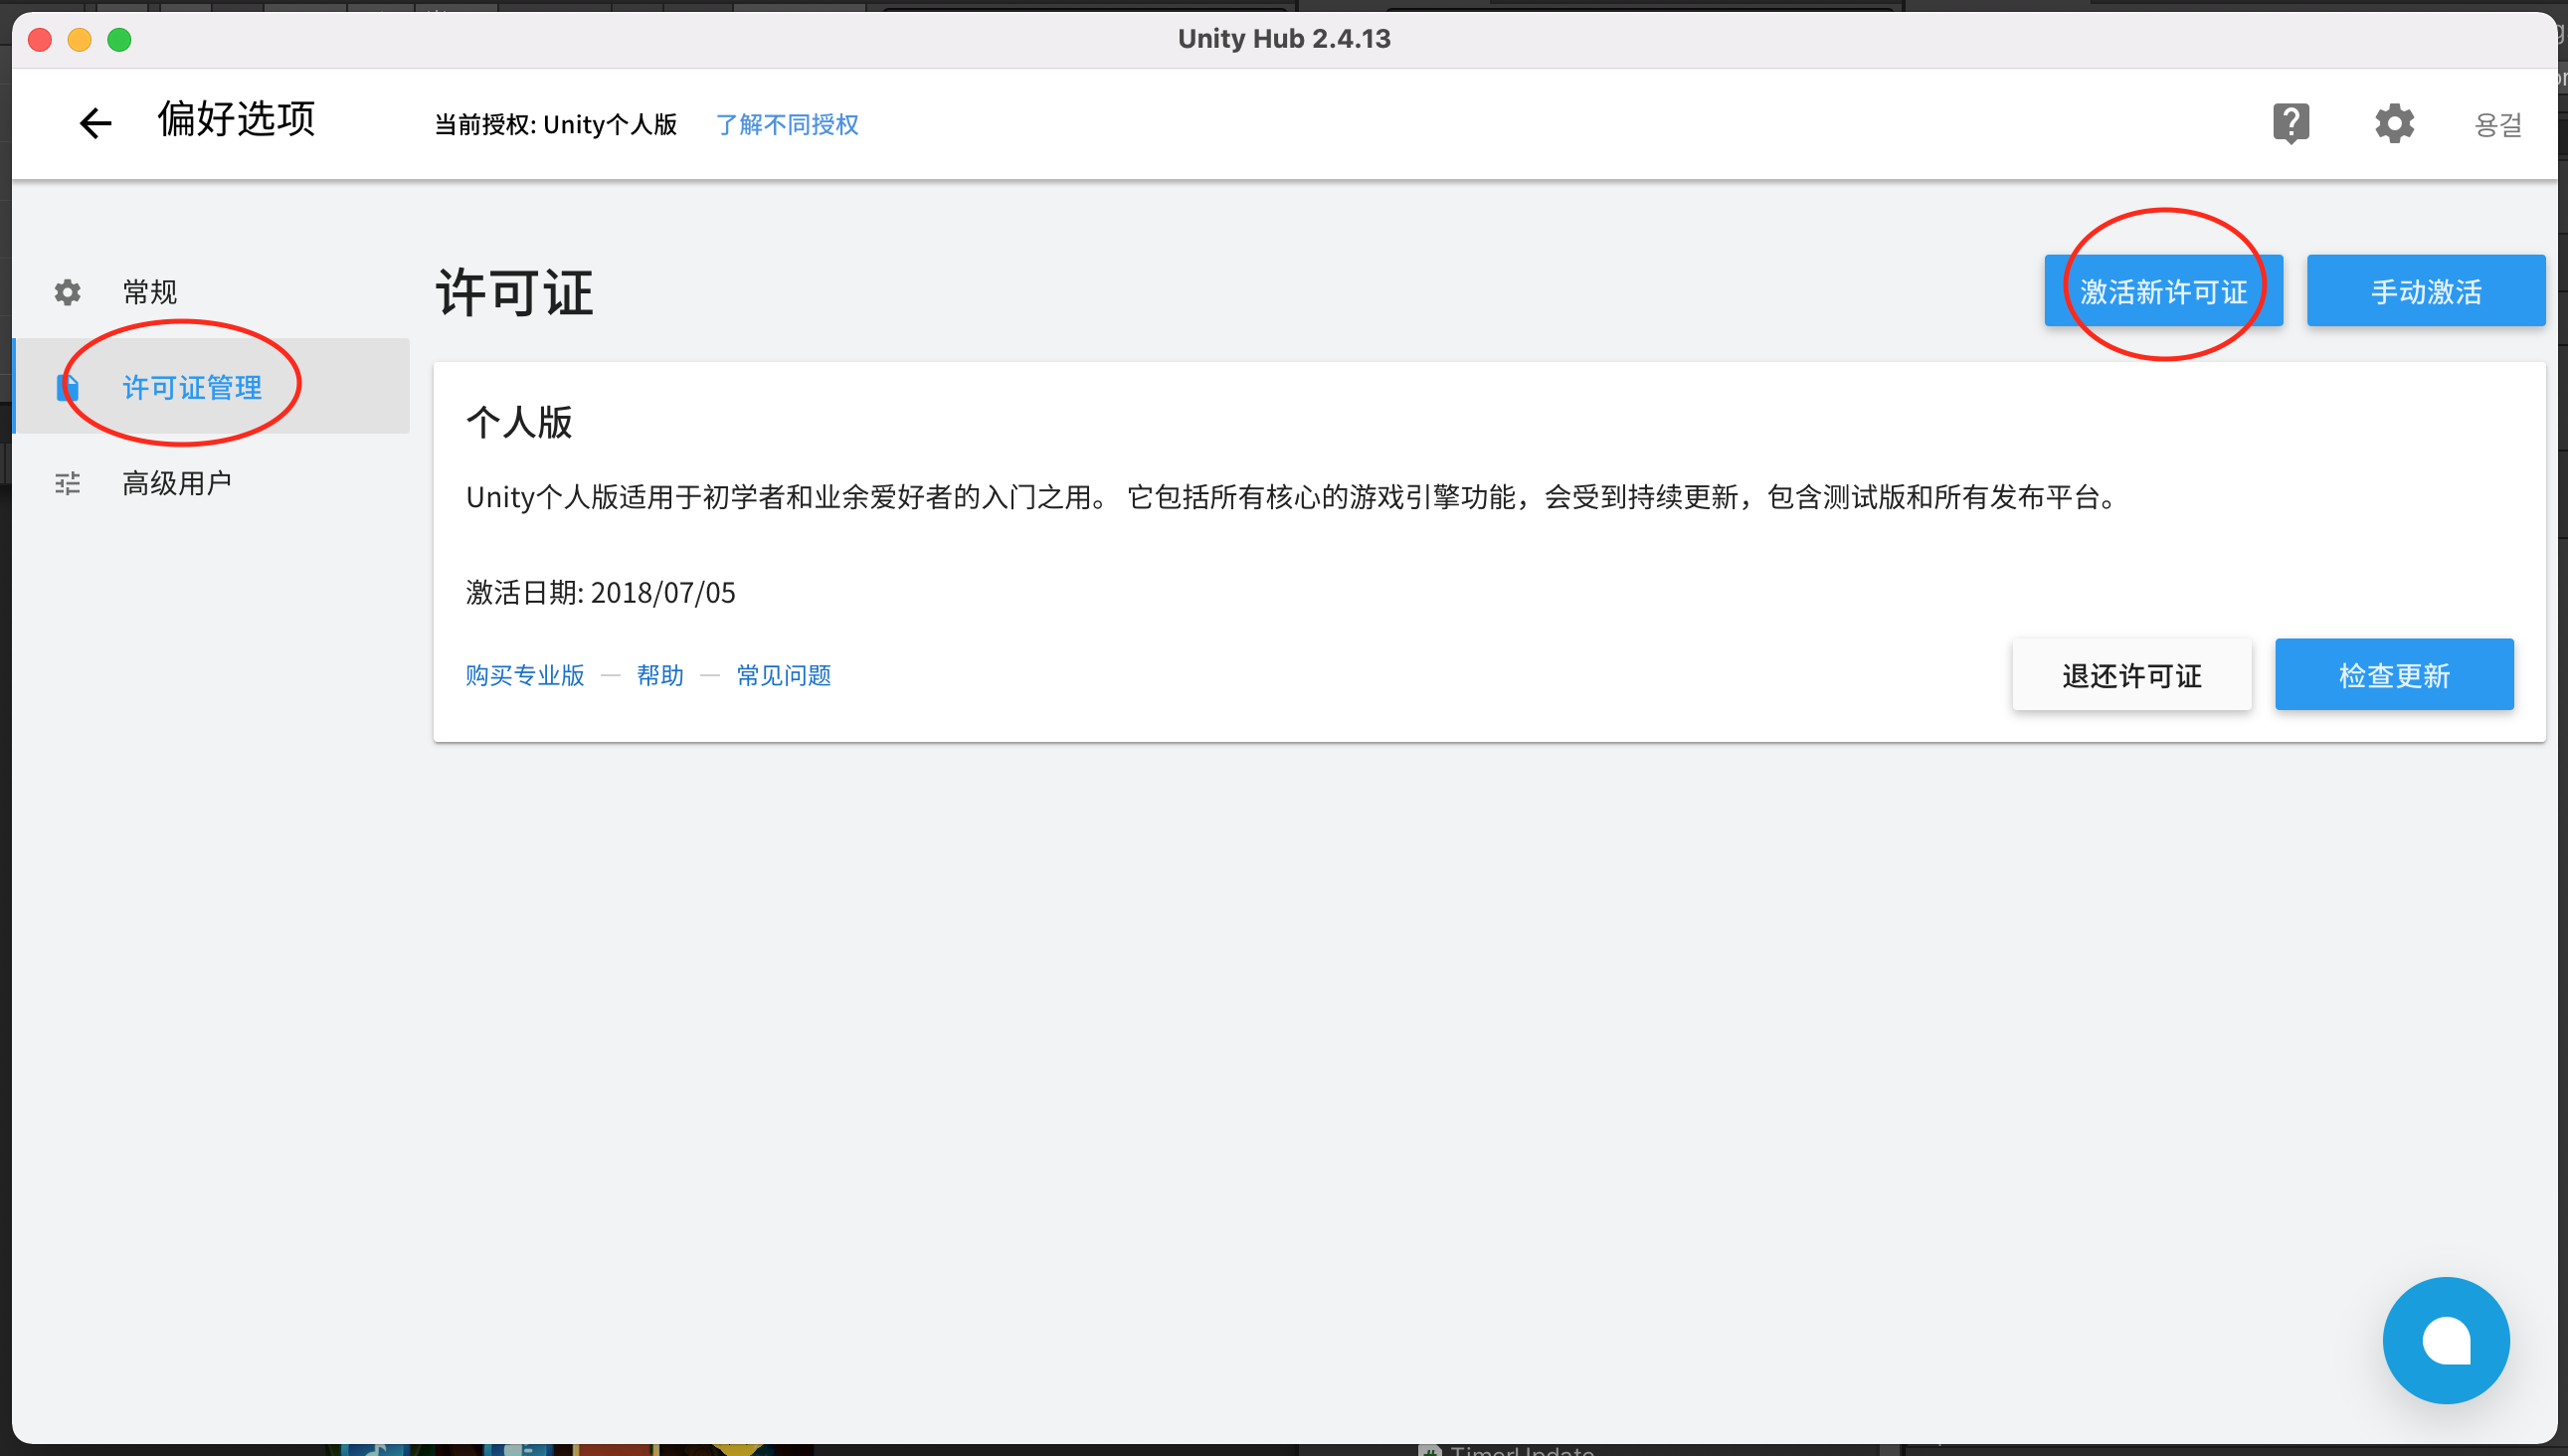Open the blue chat bubble icon
This screenshot has width=2568, height=1456.
pyautogui.click(x=2445, y=1340)
